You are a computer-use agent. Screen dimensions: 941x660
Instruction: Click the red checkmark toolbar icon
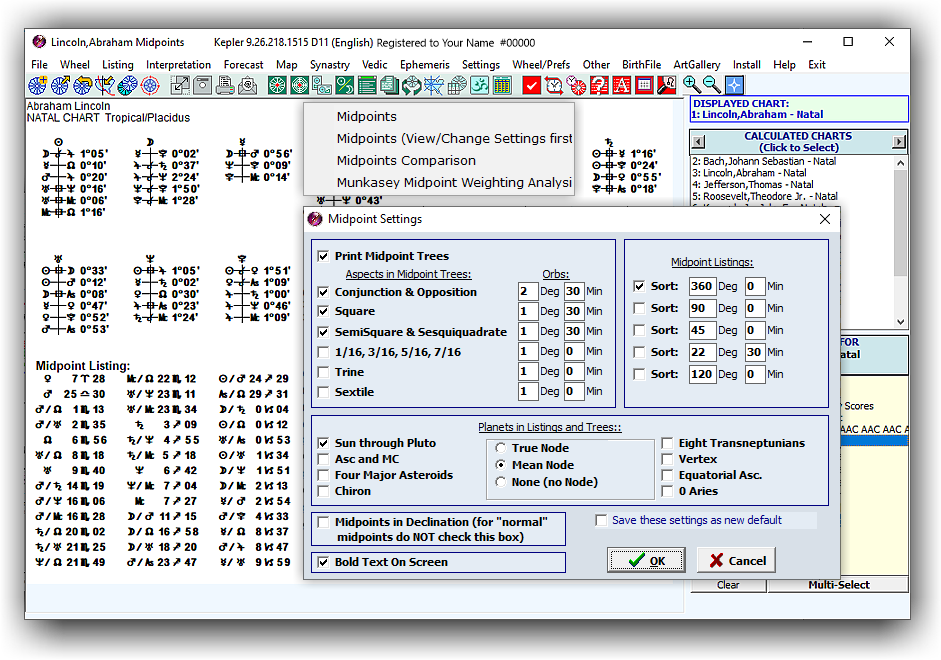(x=532, y=85)
